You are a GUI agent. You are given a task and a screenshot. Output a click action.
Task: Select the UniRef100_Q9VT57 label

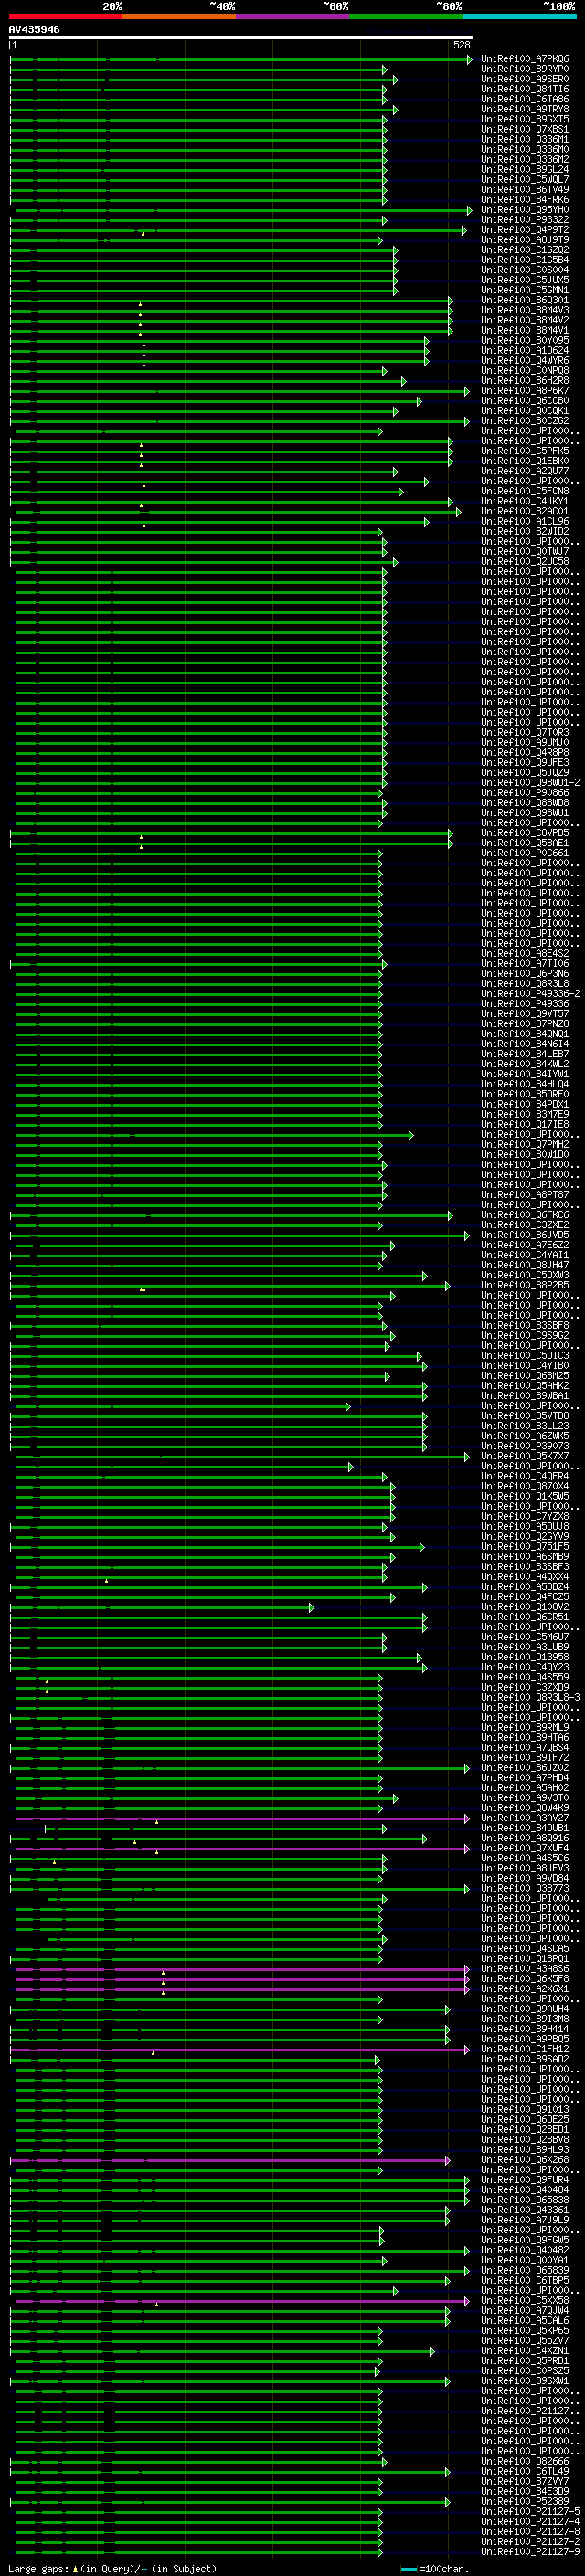tap(525, 1014)
